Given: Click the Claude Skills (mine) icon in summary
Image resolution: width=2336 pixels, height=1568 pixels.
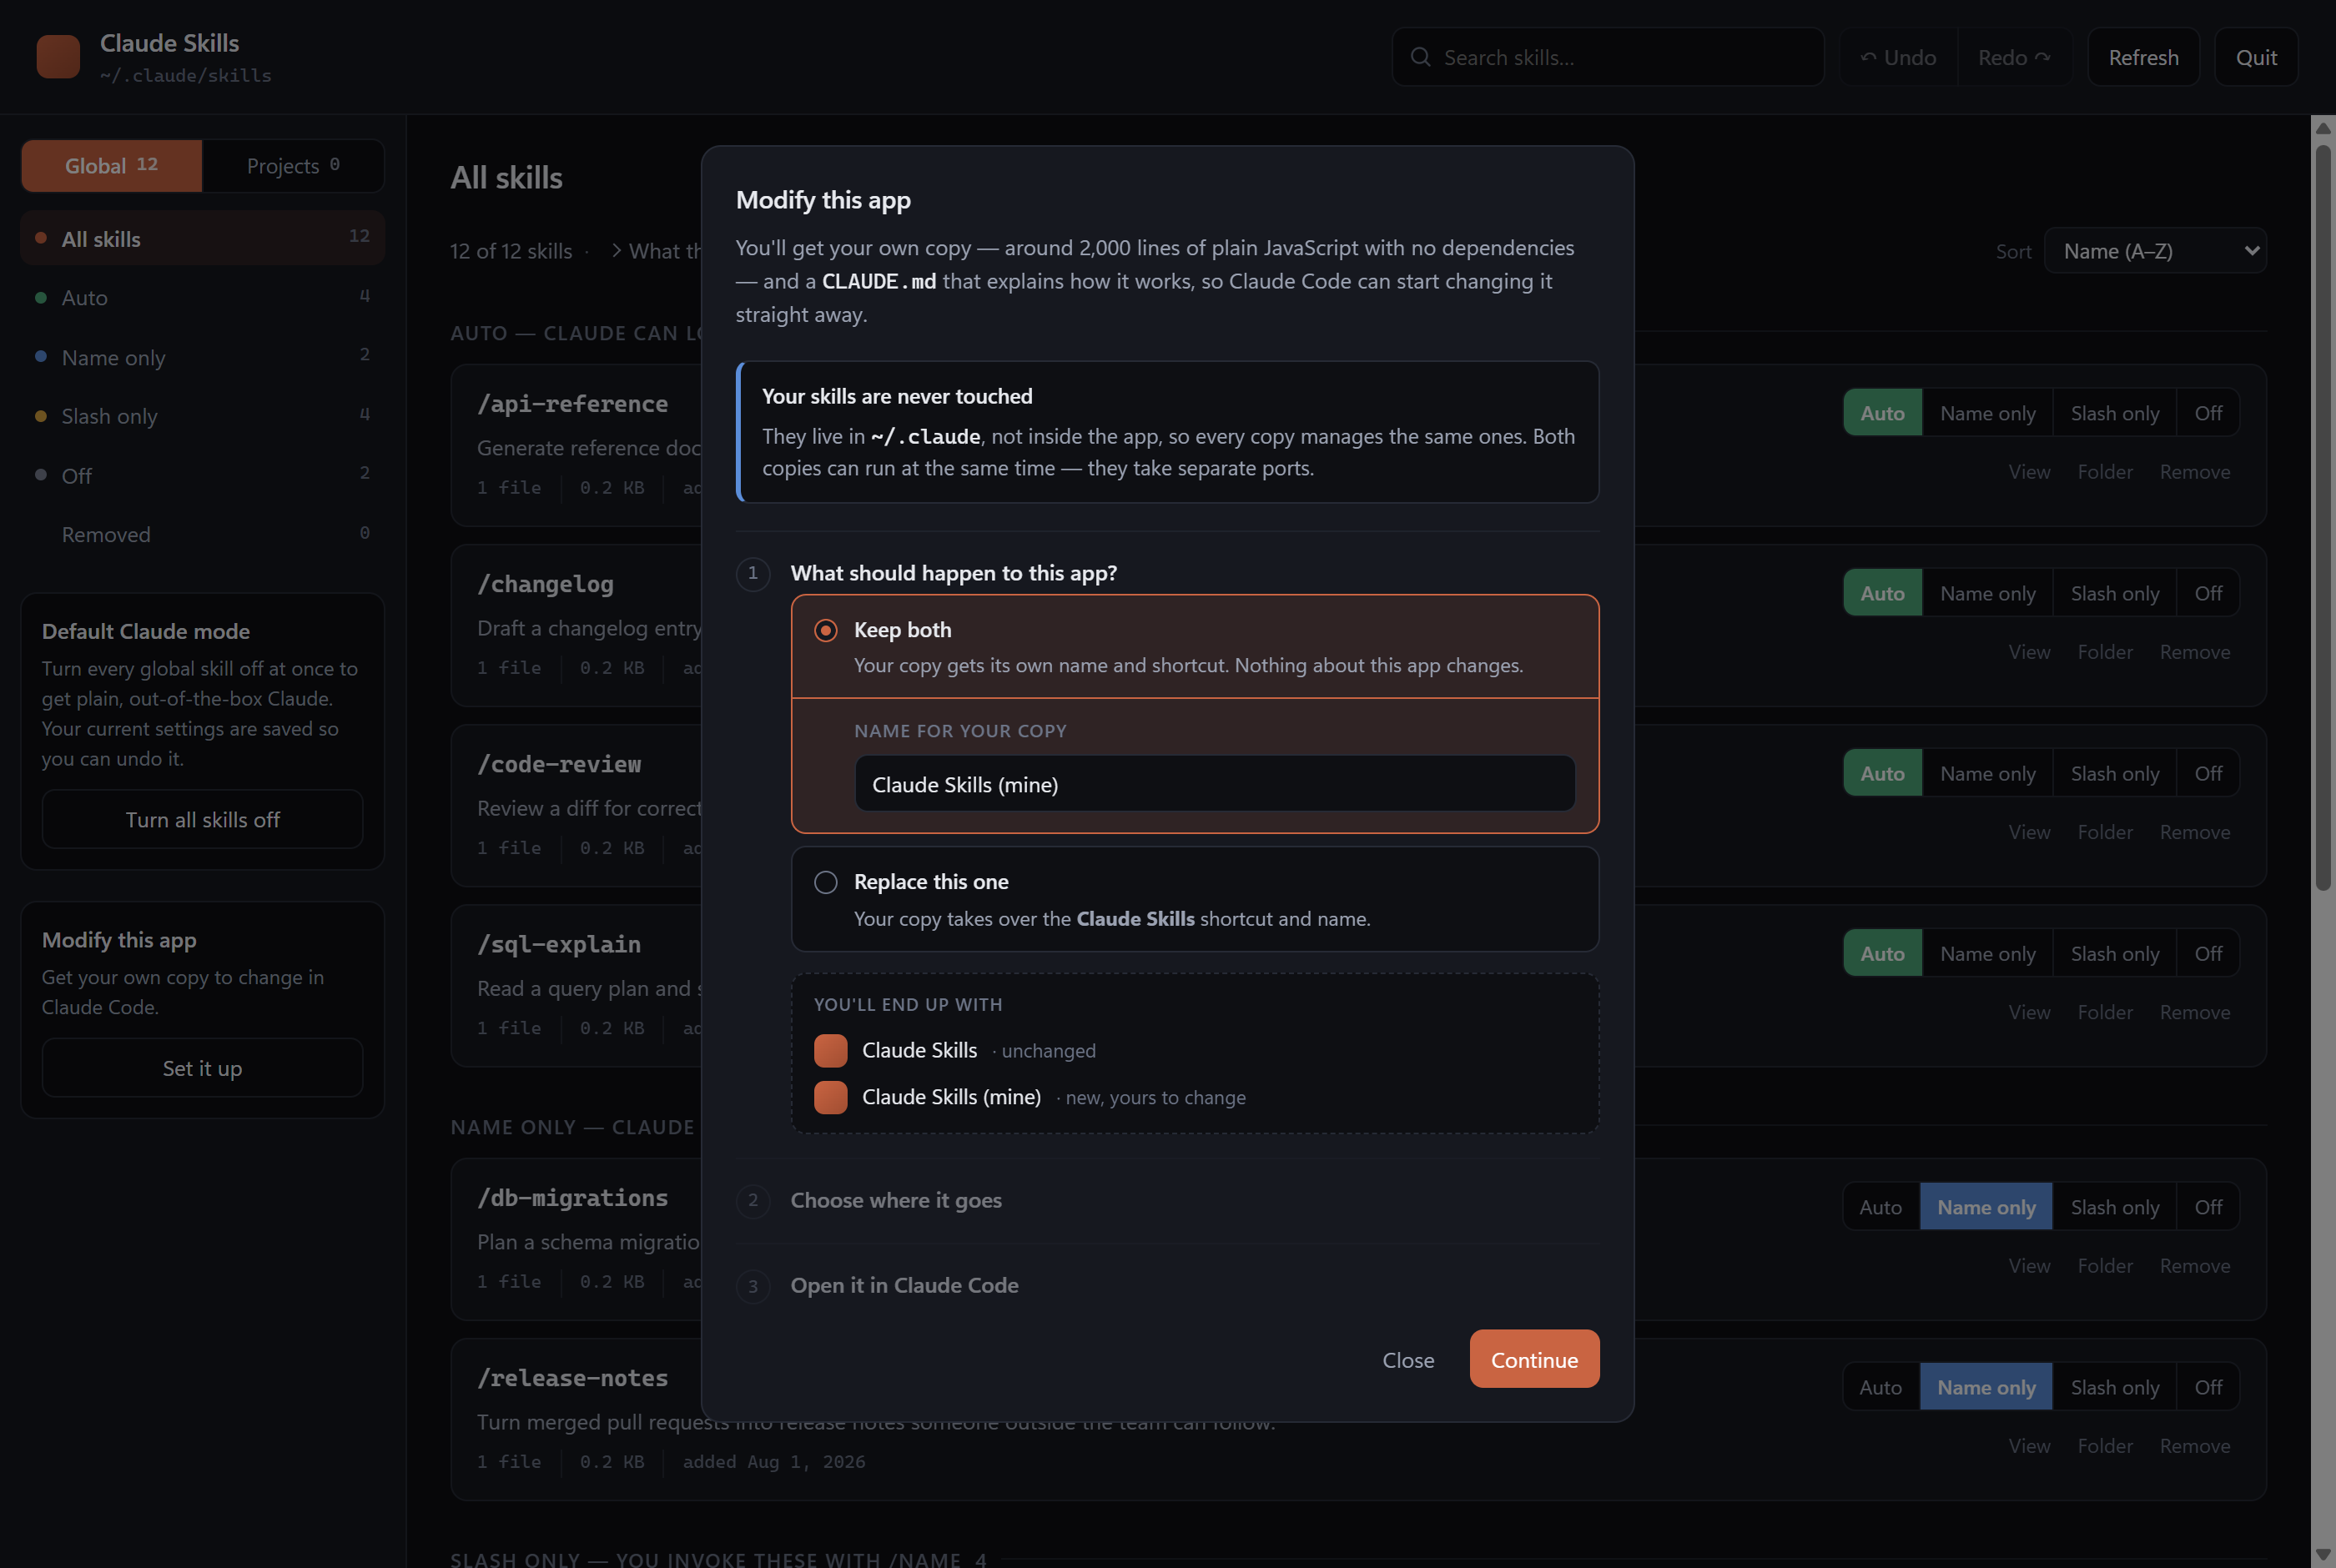Looking at the screenshot, I should [830, 1097].
